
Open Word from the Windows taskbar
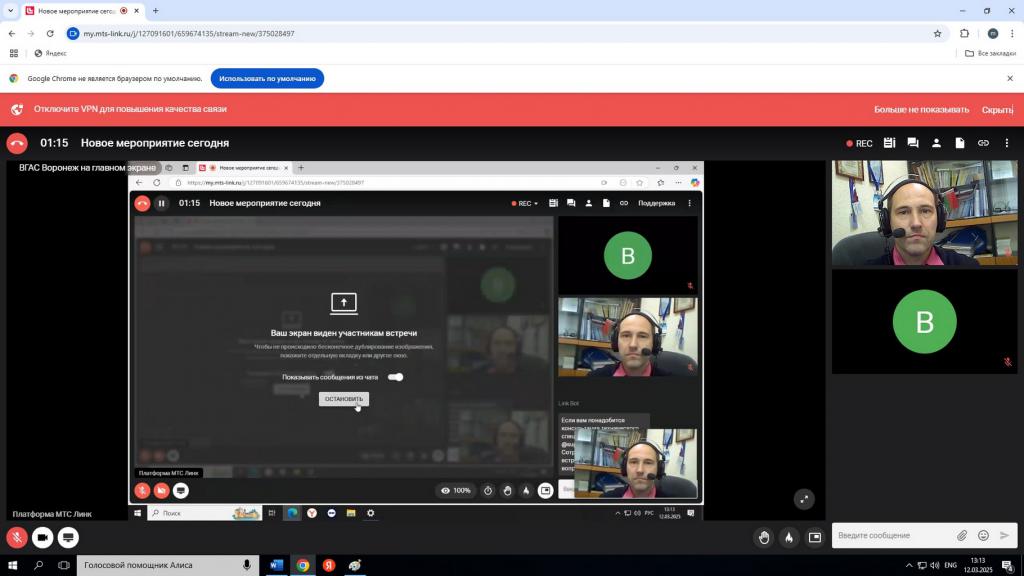click(x=277, y=565)
